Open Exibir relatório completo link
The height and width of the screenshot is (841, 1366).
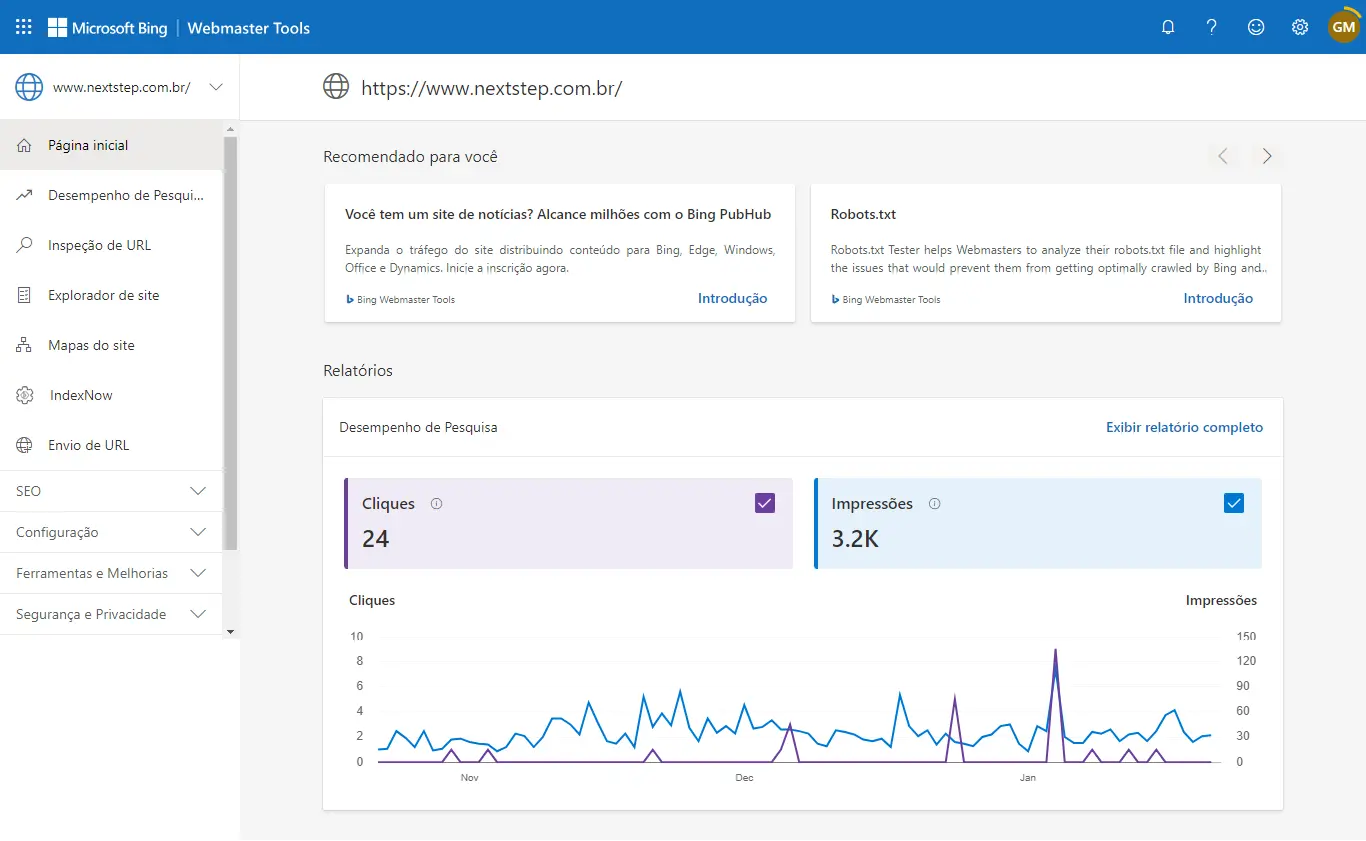pos(1184,427)
